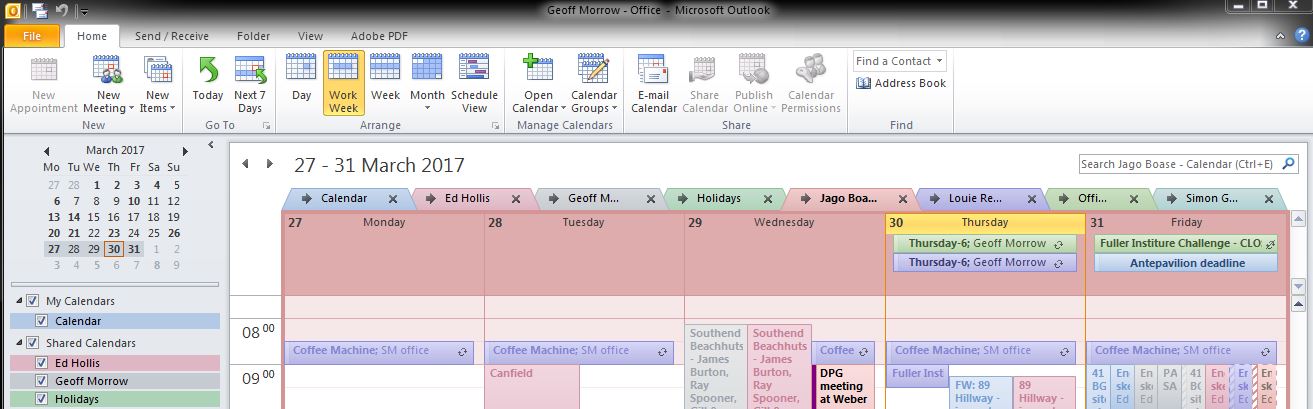Click E-mail Calendar

click(x=654, y=85)
